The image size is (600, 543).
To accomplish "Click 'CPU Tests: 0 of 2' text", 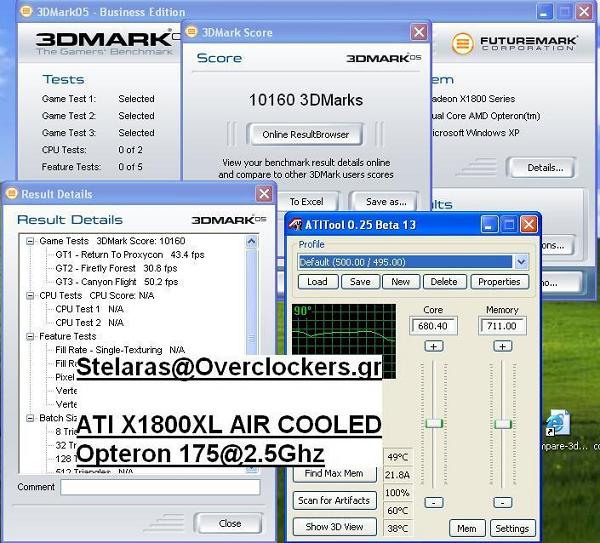I will point(92,150).
